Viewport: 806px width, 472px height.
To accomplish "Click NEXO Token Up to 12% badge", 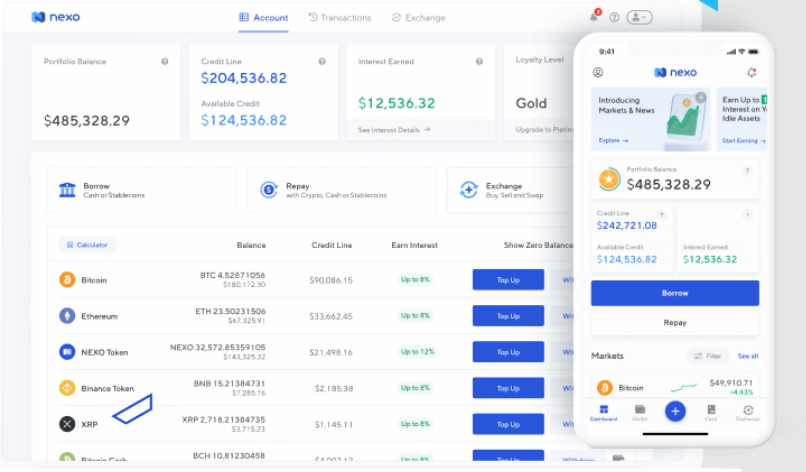I will (417, 352).
